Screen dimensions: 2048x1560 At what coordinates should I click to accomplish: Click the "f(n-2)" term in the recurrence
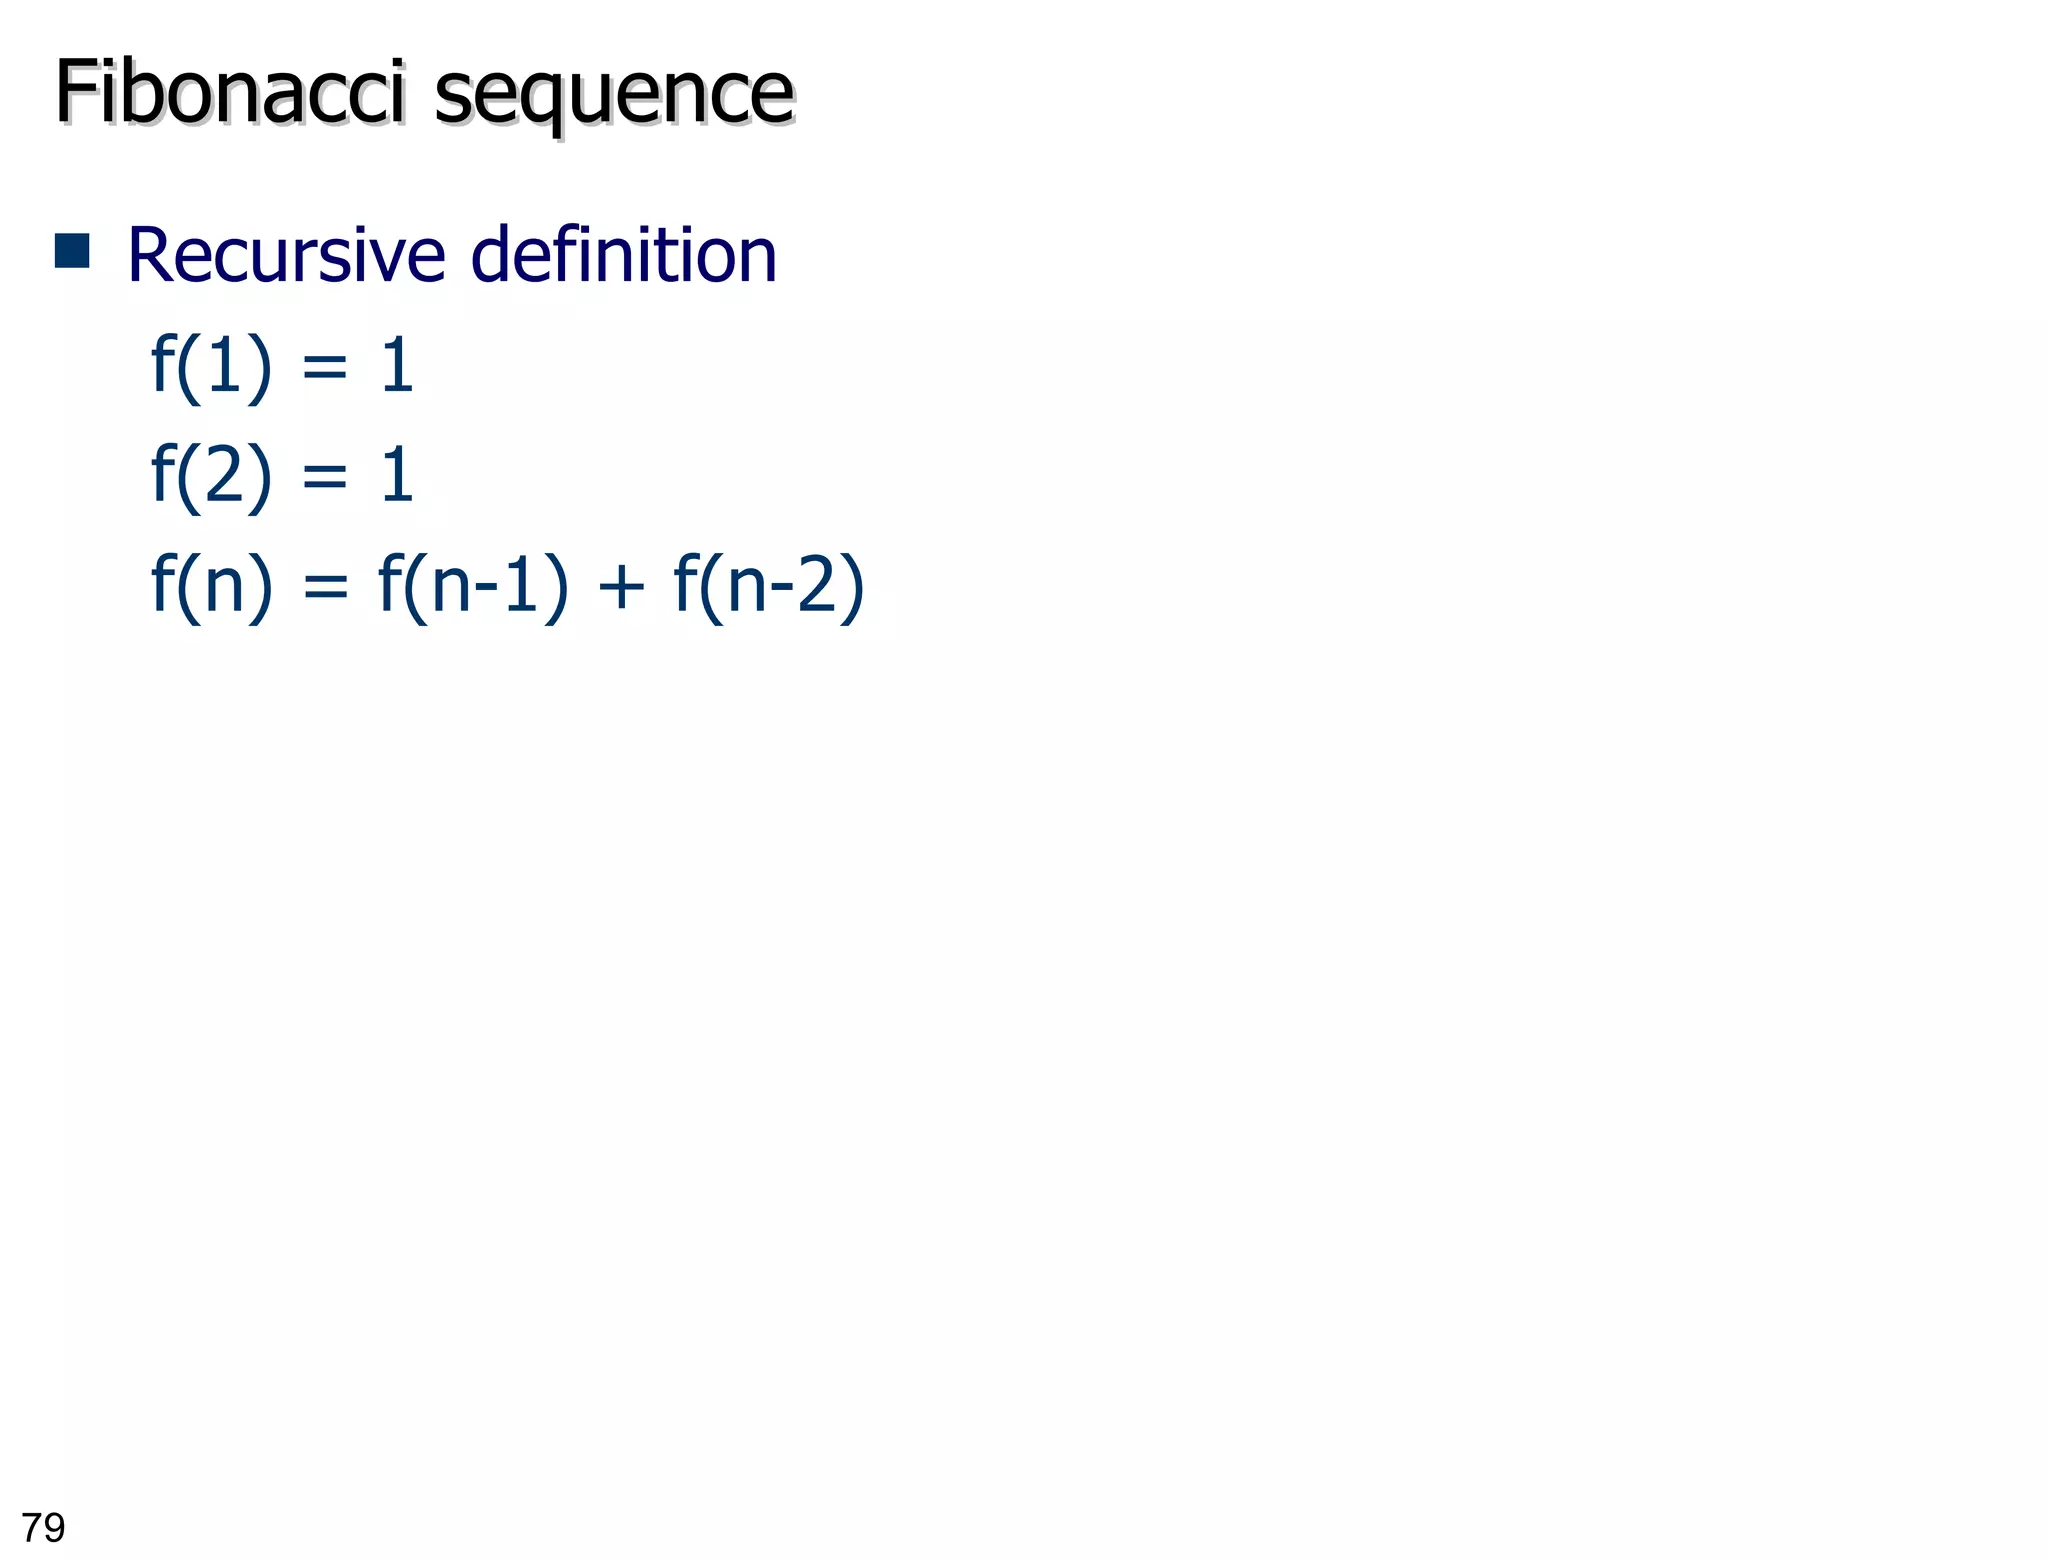coord(768,586)
